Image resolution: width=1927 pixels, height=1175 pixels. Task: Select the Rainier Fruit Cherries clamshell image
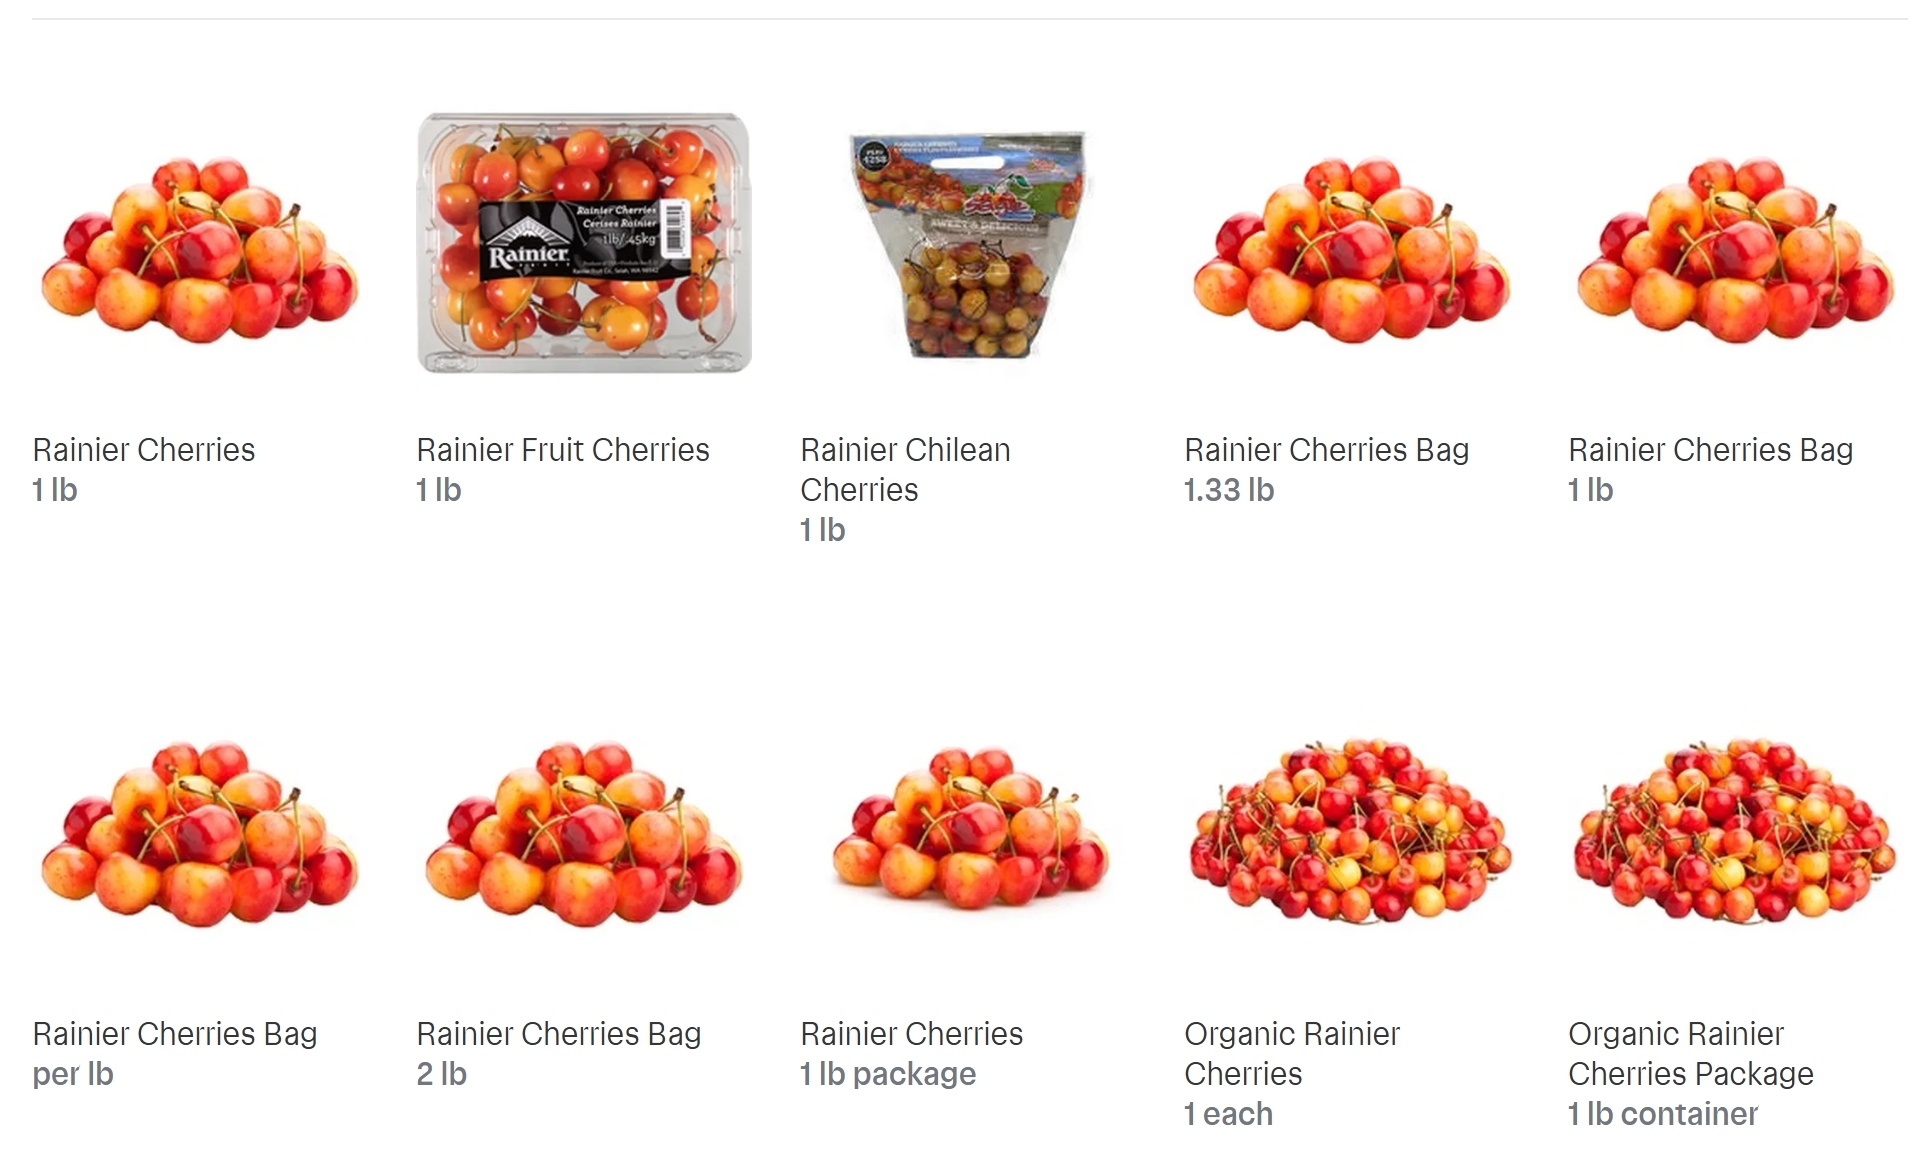pos(584,243)
